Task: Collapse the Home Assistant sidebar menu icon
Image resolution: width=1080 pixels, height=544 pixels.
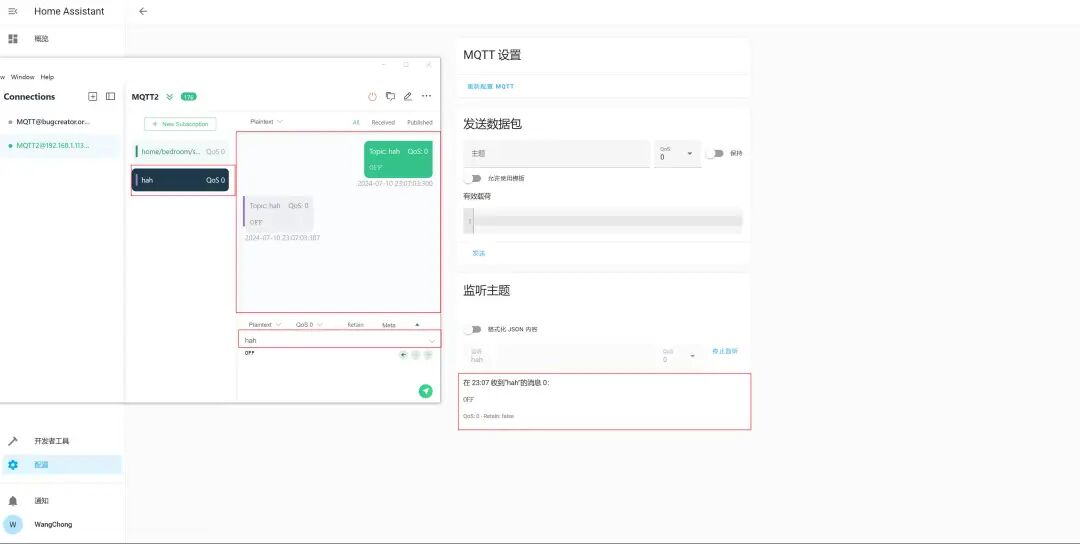Action: pos(12,11)
